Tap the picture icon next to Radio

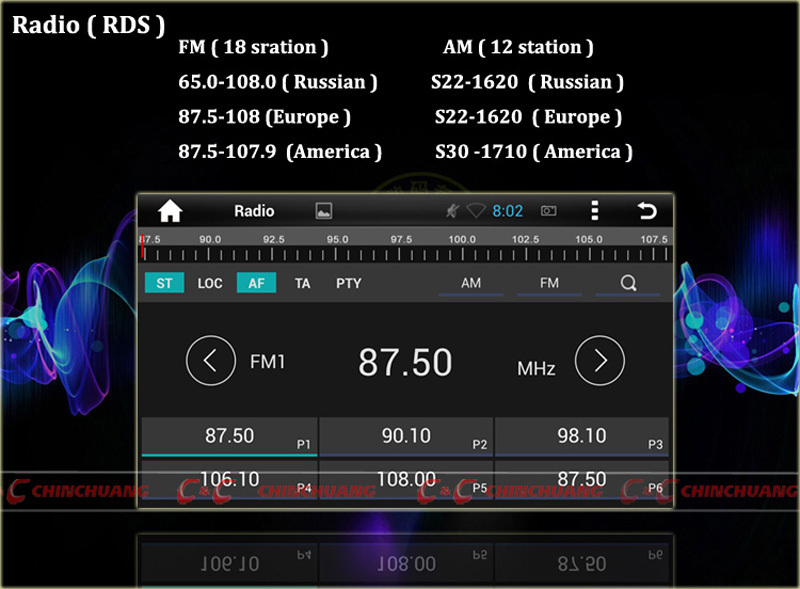(x=323, y=211)
